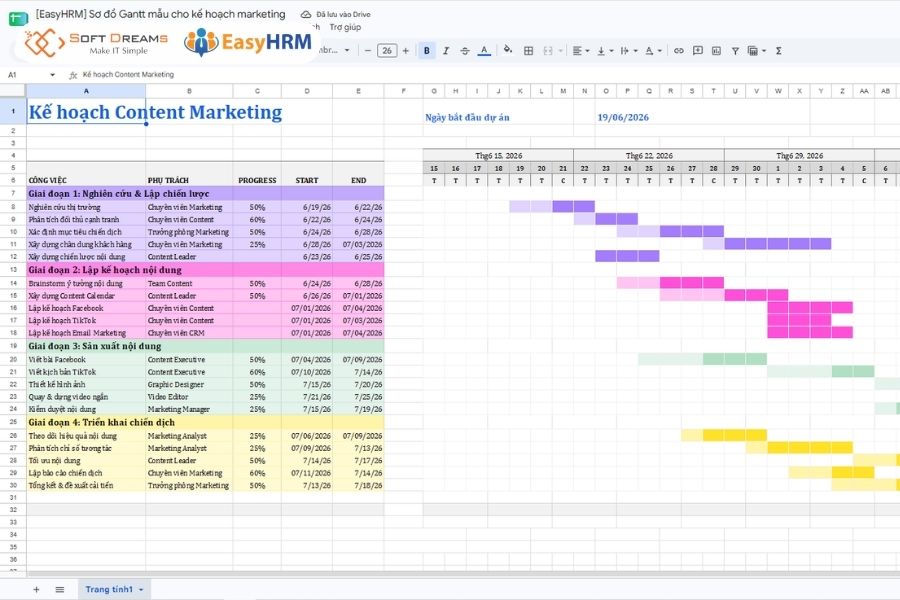
Task: Select Trang tính1 sheet tab
Action: point(109,589)
